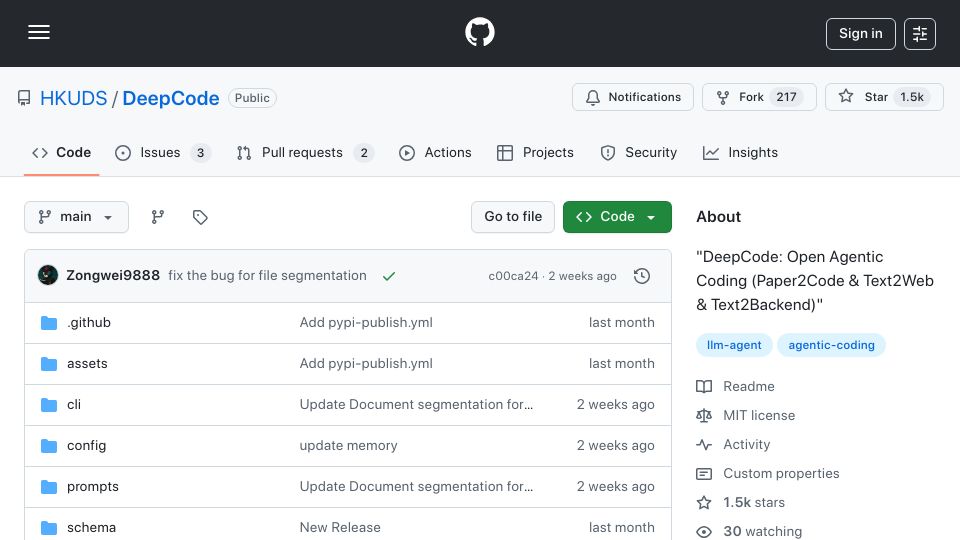Open the .github folder
Image resolution: width=960 pixels, height=540 pixels.
coord(89,323)
